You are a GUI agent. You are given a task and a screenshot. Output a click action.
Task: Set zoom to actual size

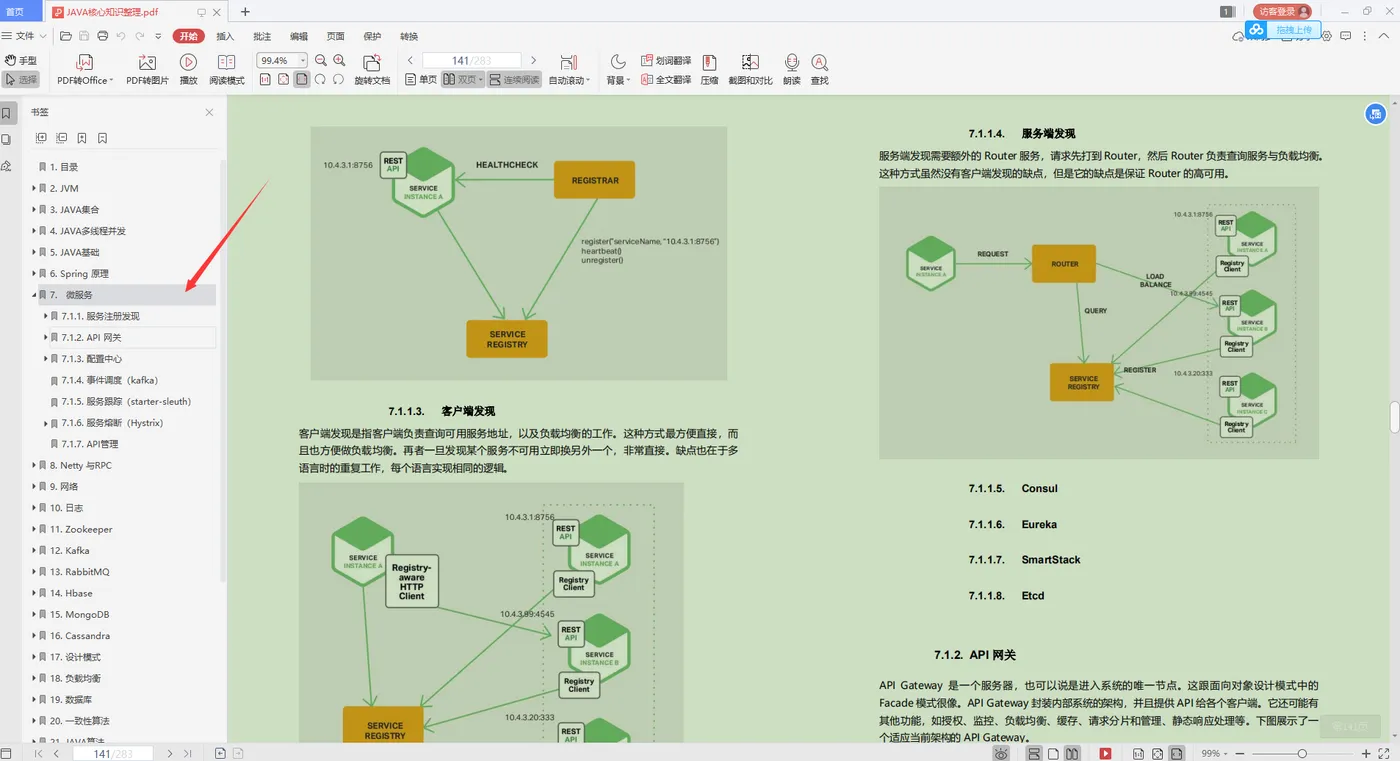[x=265, y=79]
